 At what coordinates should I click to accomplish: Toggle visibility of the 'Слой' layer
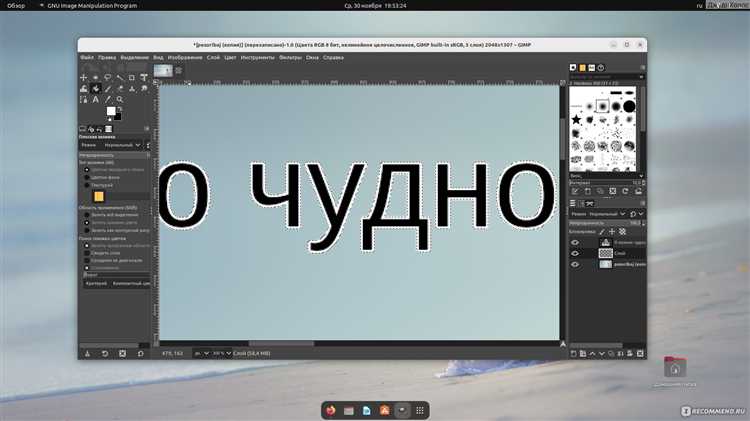575,254
